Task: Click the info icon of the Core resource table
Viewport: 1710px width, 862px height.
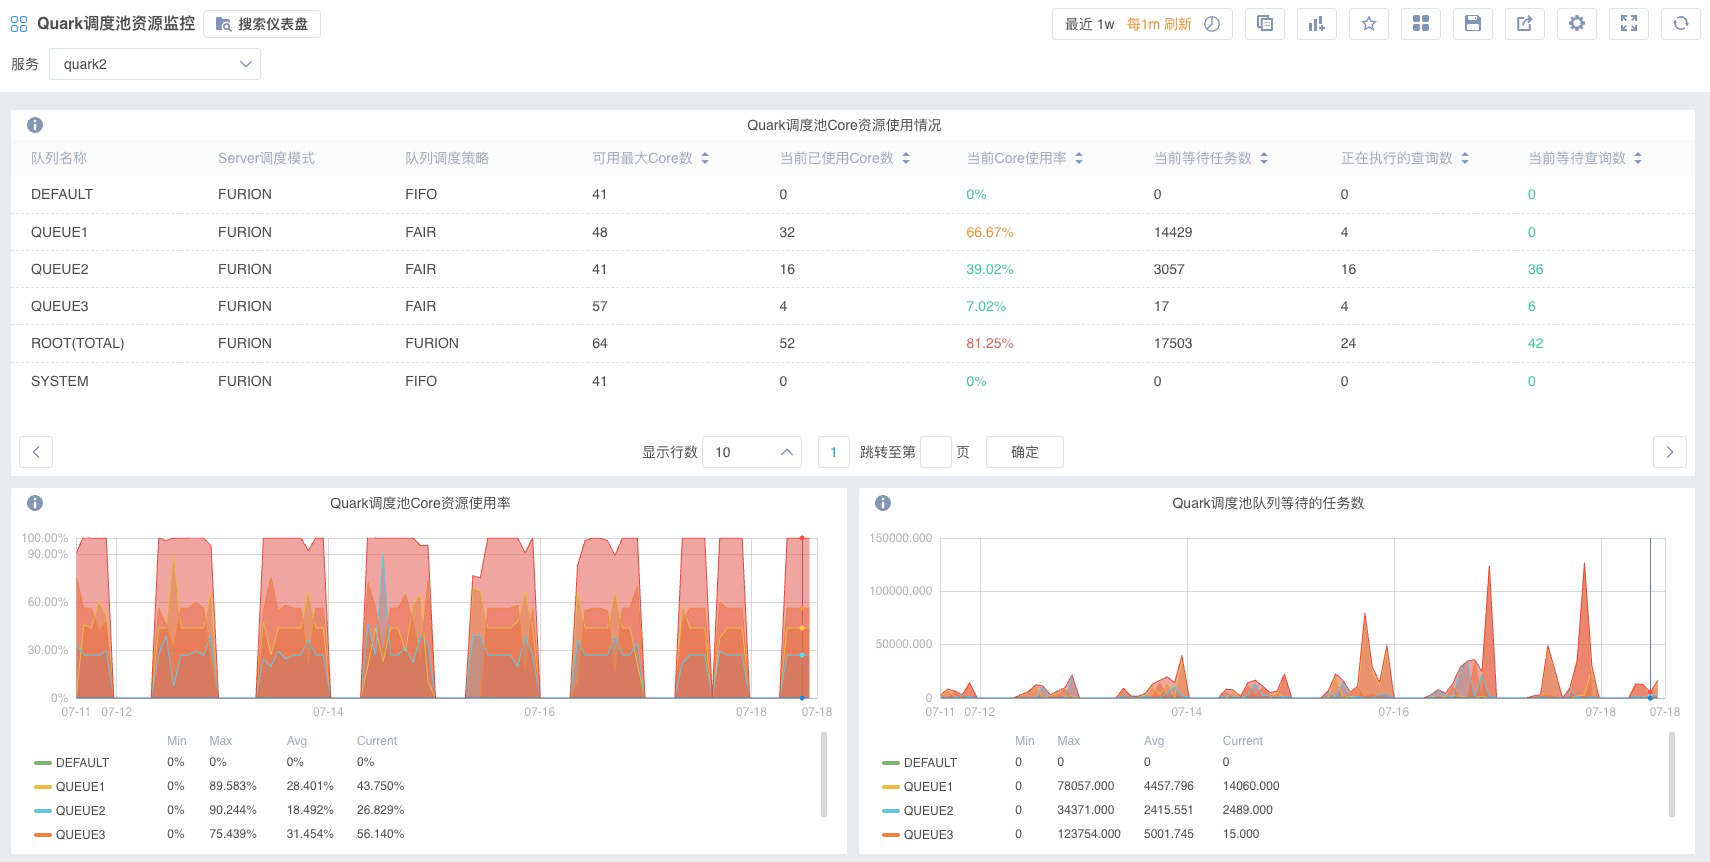Action: pos(35,125)
